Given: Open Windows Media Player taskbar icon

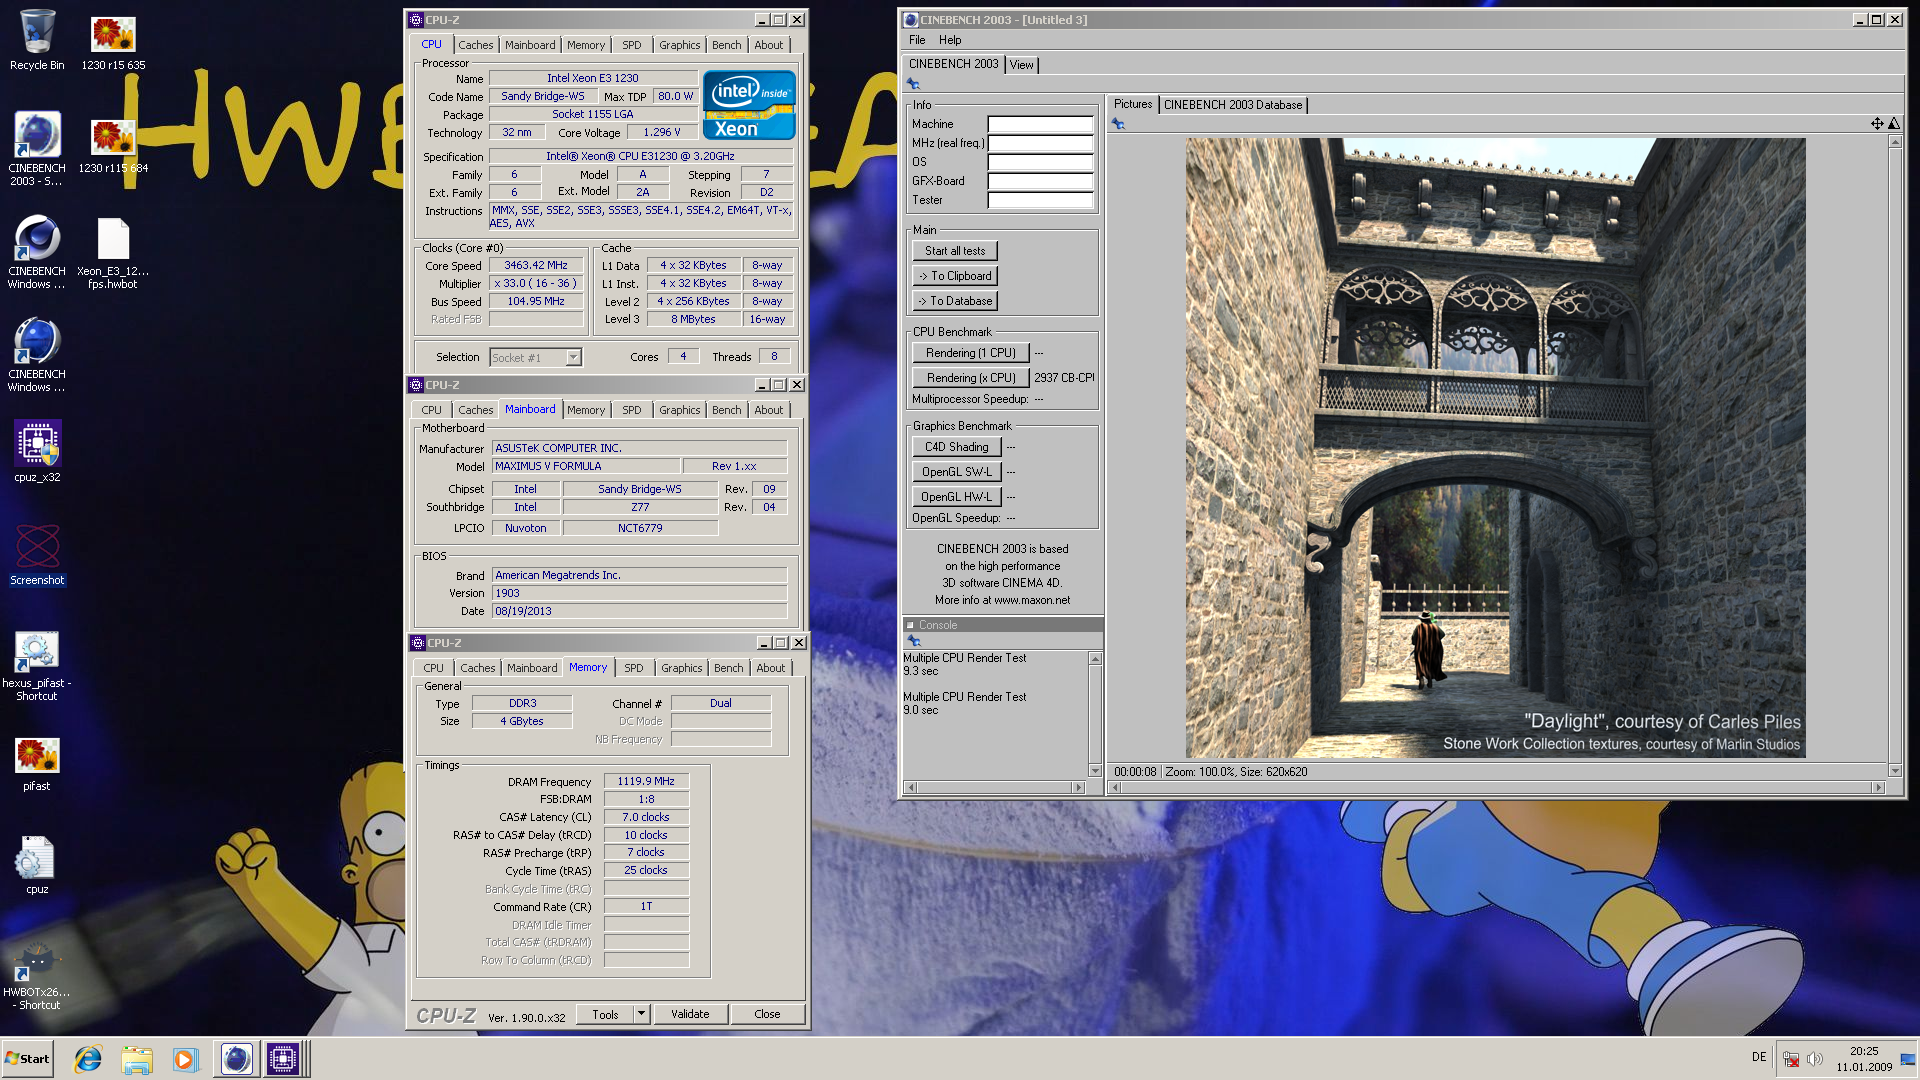Looking at the screenshot, I should click(185, 1059).
